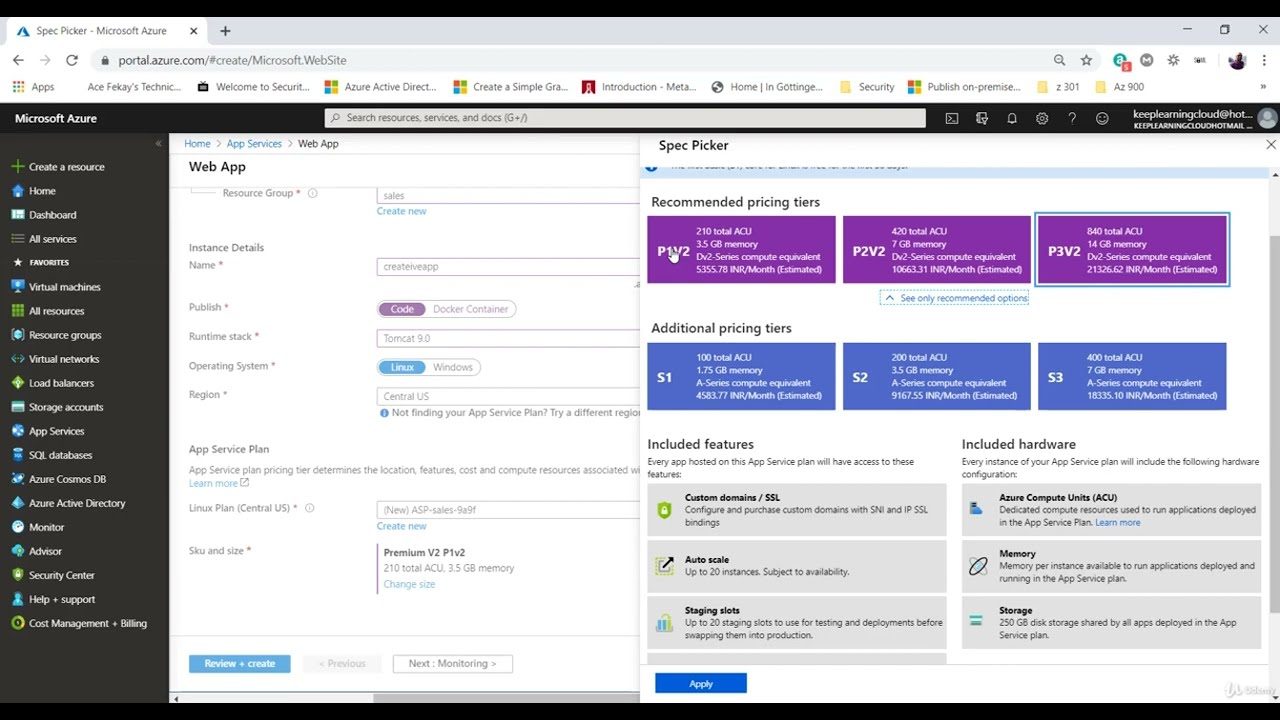Close the Spec Picker panel
The image size is (1280, 720).
tap(1271, 145)
